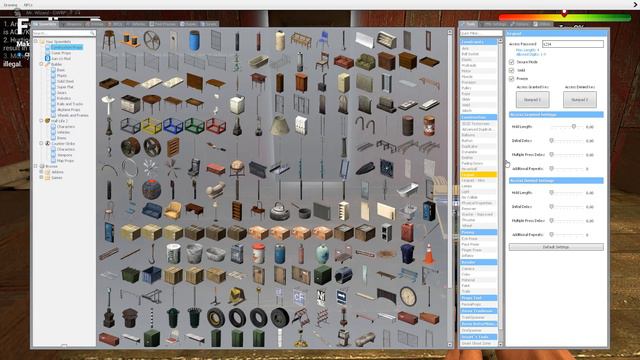Spawn the blue recycling bin prop
This screenshot has height=360, width=640.
tap(408, 253)
